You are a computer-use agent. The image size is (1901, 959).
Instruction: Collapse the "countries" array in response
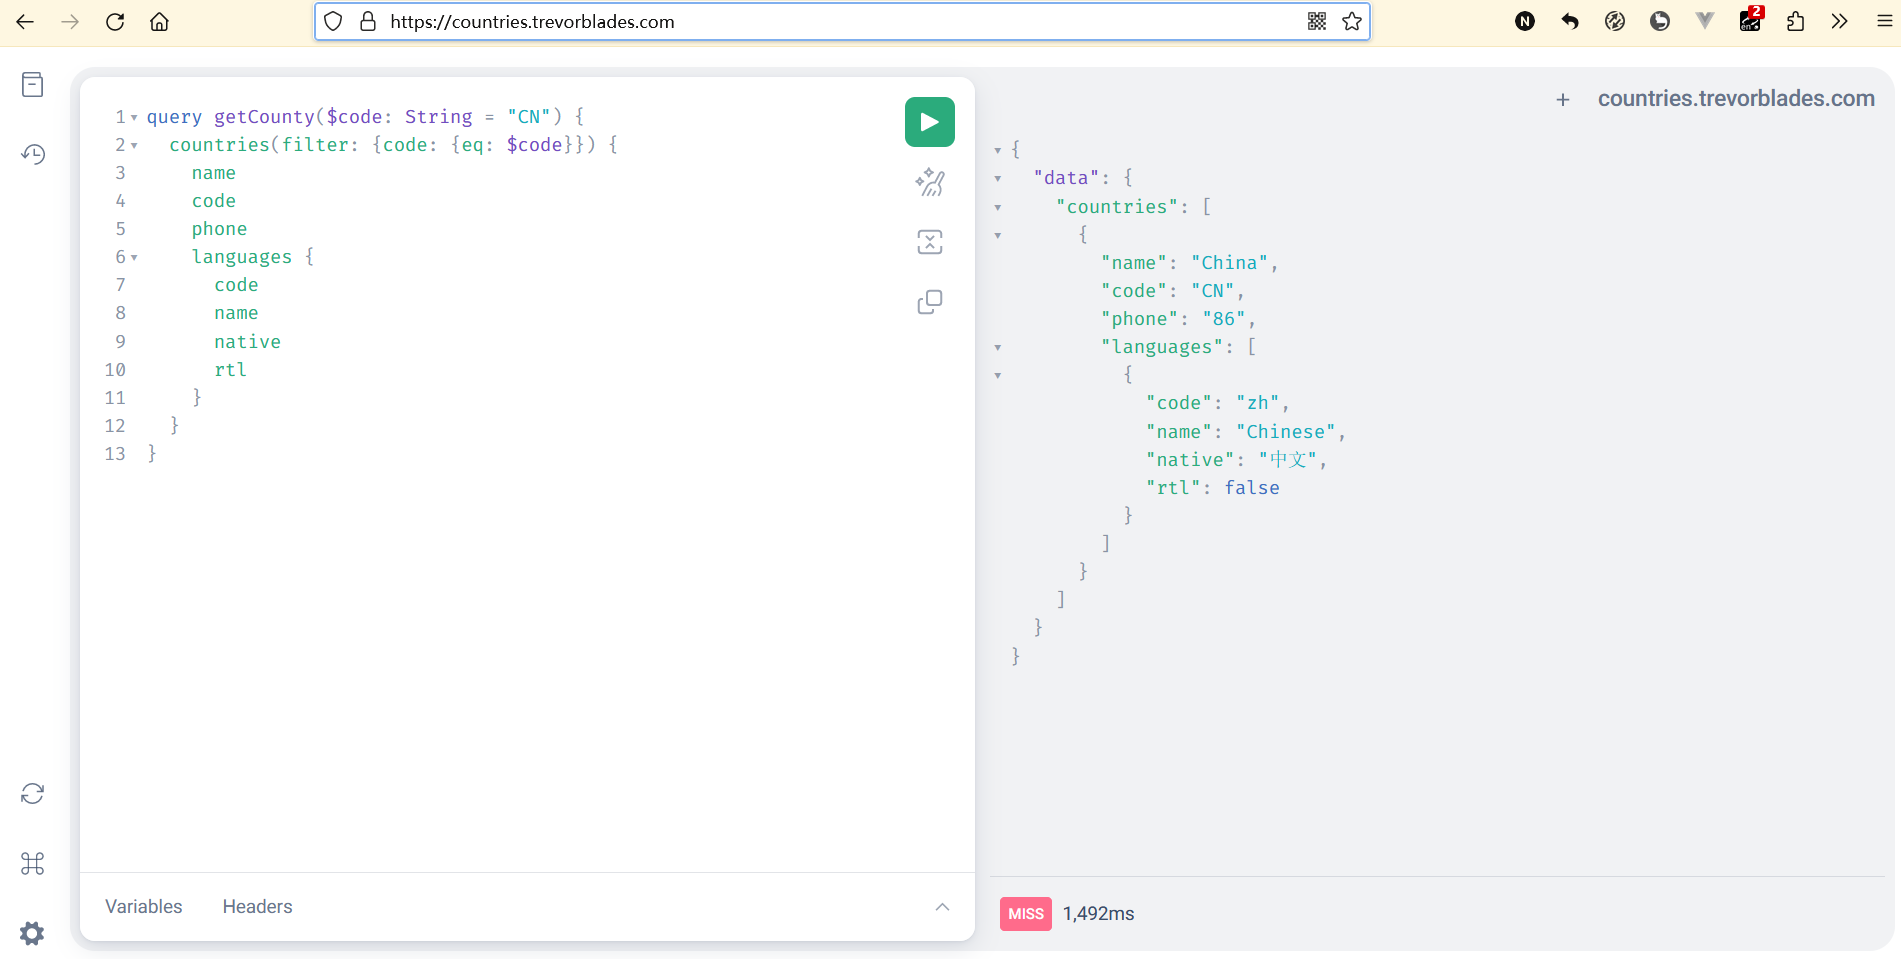pyautogui.click(x=998, y=208)
